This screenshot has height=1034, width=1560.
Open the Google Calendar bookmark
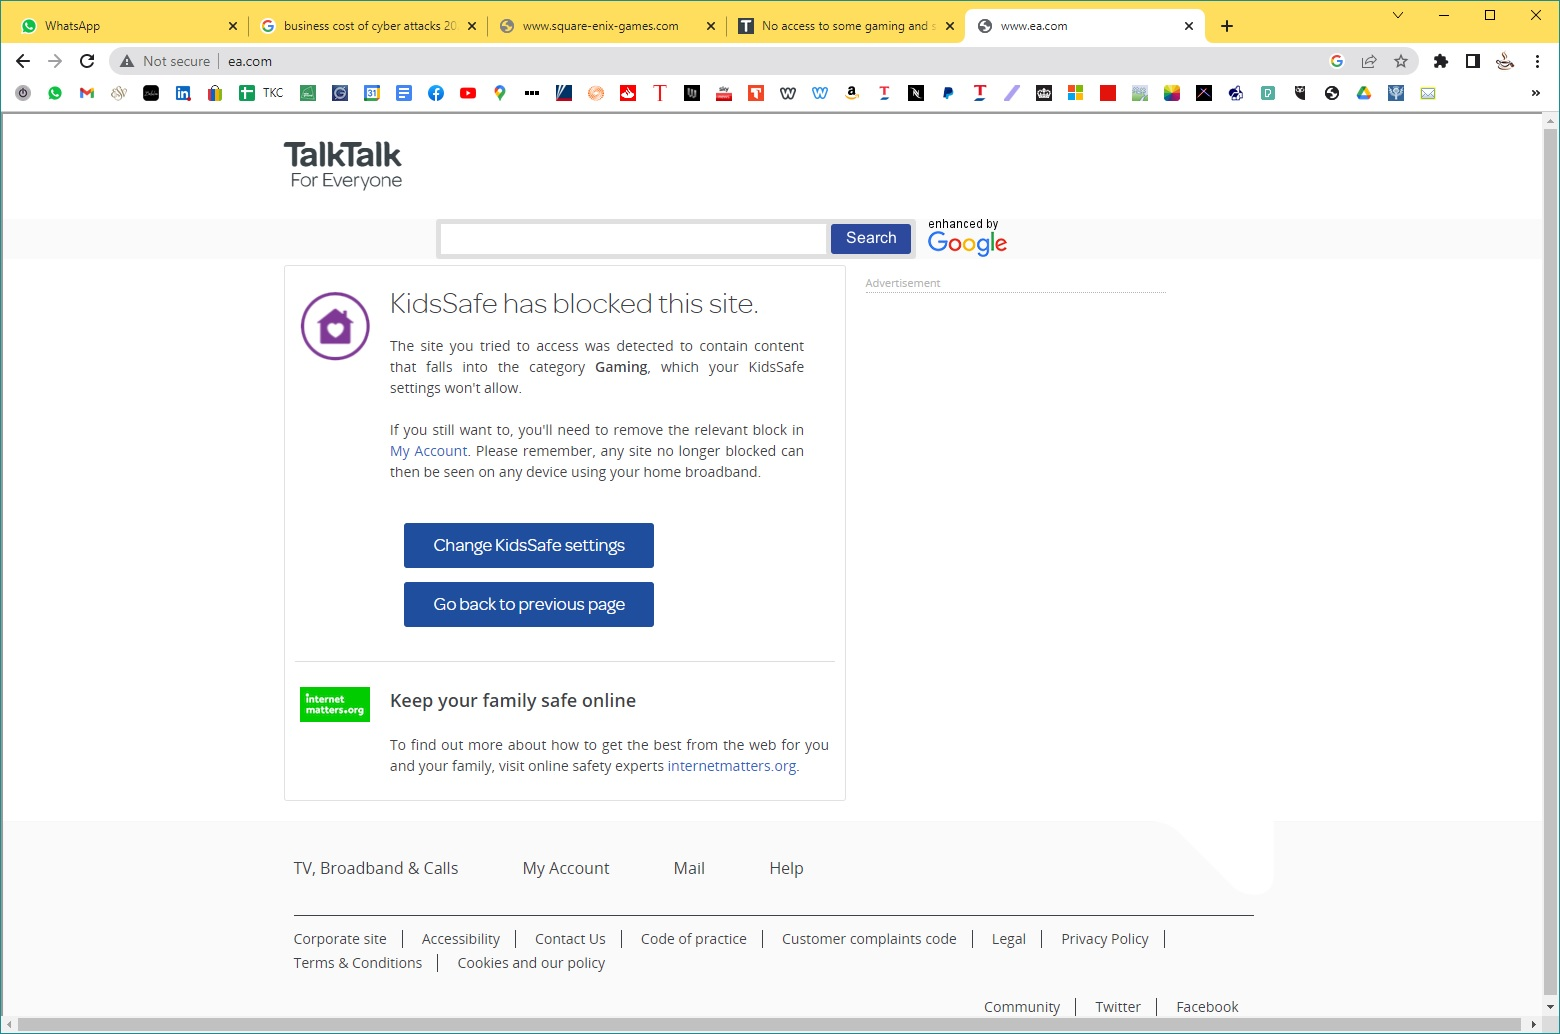coord(371,93)
